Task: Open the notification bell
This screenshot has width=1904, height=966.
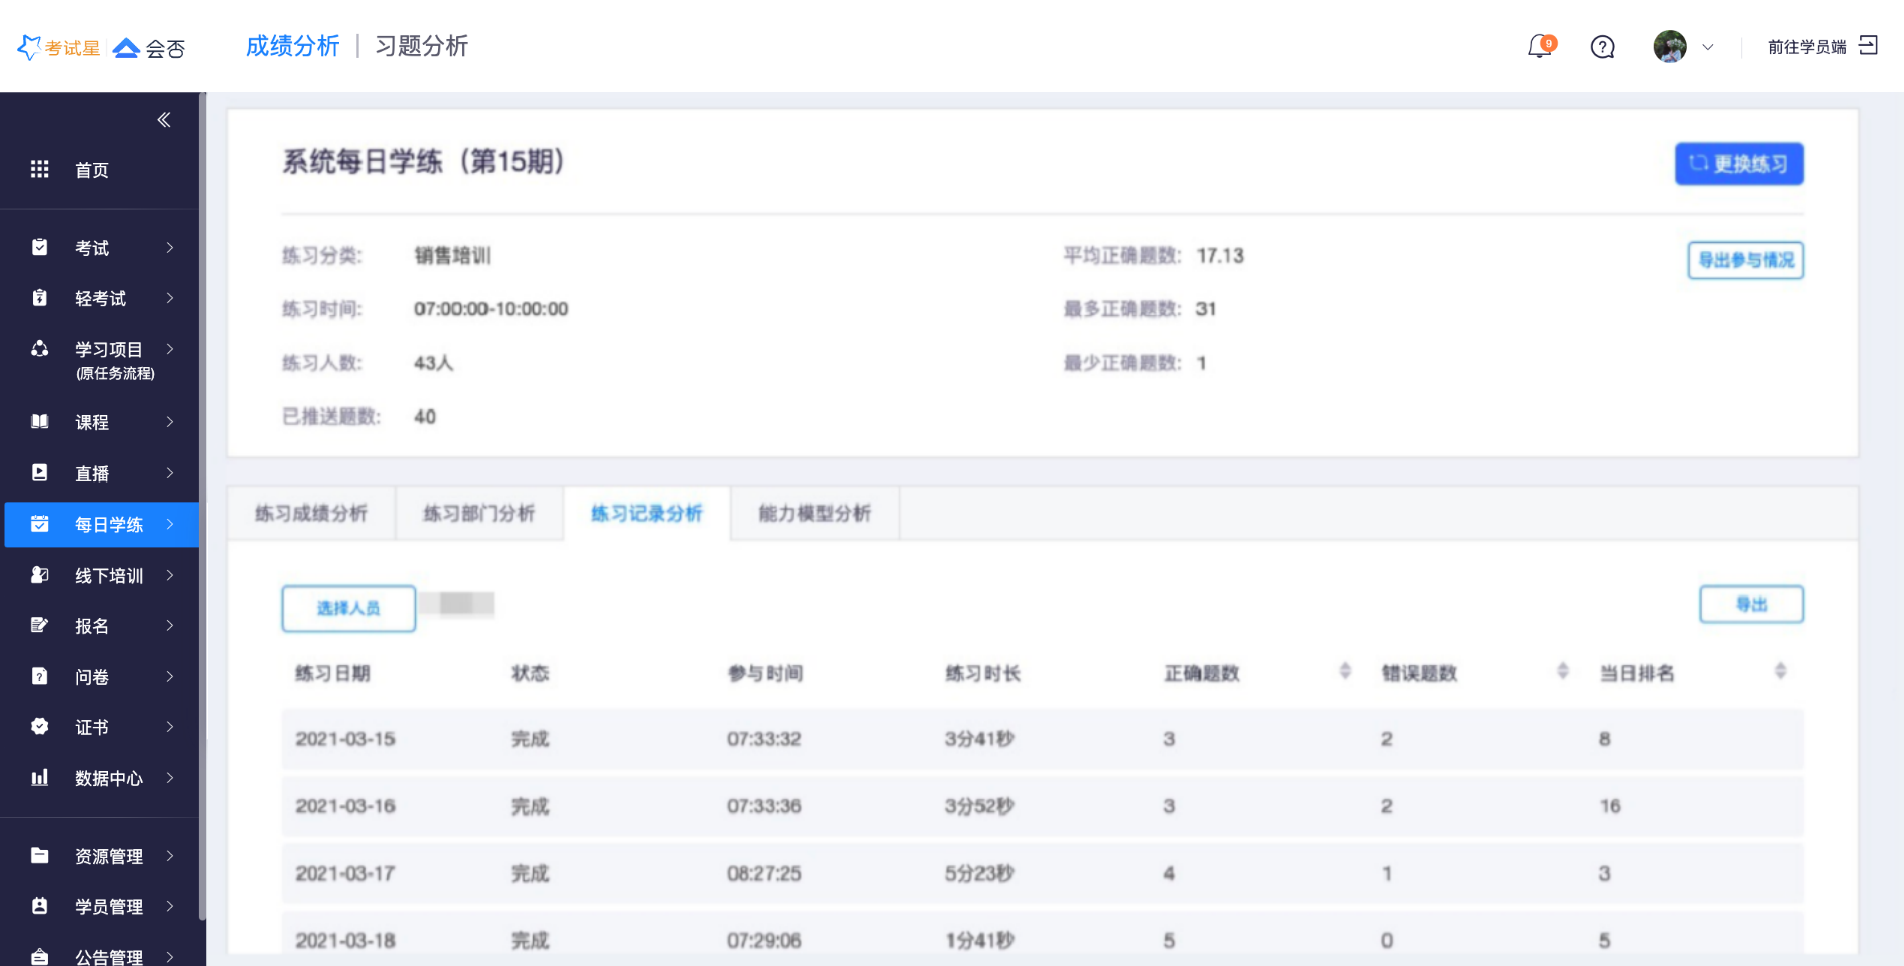Action: [x=1539, y=47]
